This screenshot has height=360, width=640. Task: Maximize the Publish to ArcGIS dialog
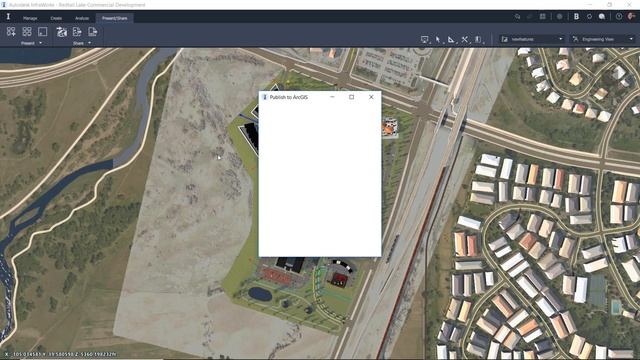point(351,97)
